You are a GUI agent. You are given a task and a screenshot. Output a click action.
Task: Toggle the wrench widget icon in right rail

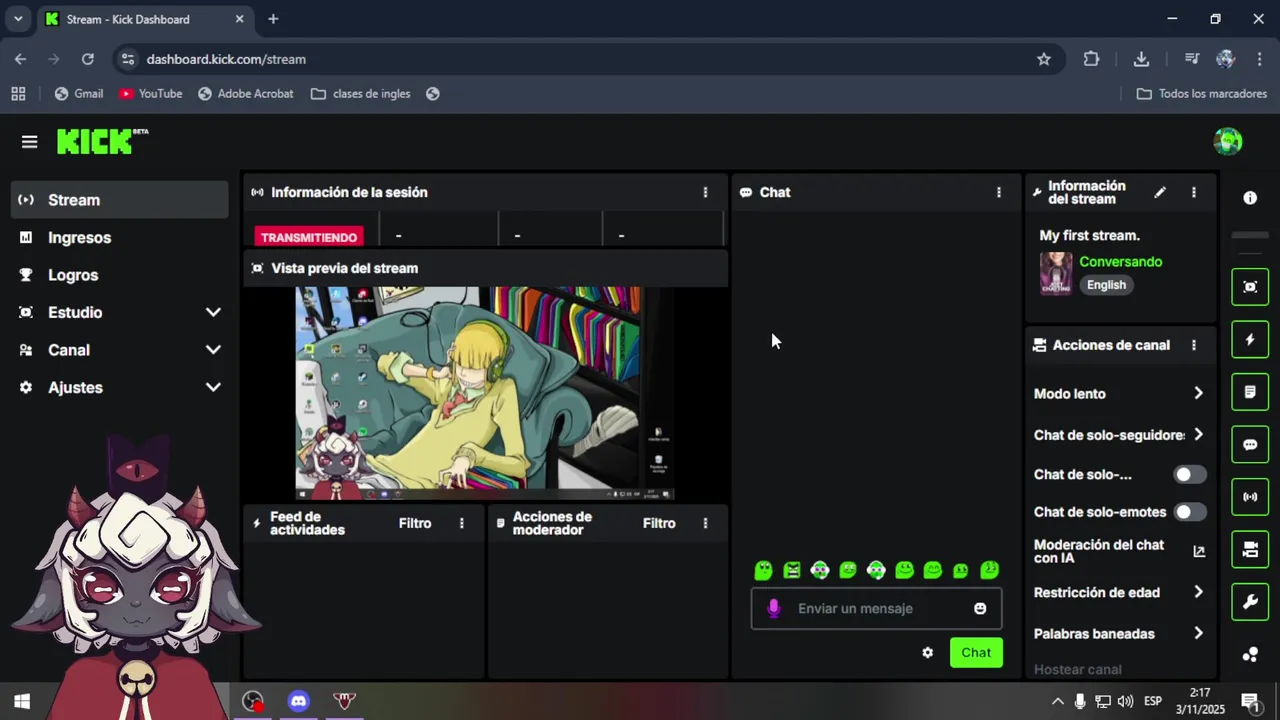1250,602
